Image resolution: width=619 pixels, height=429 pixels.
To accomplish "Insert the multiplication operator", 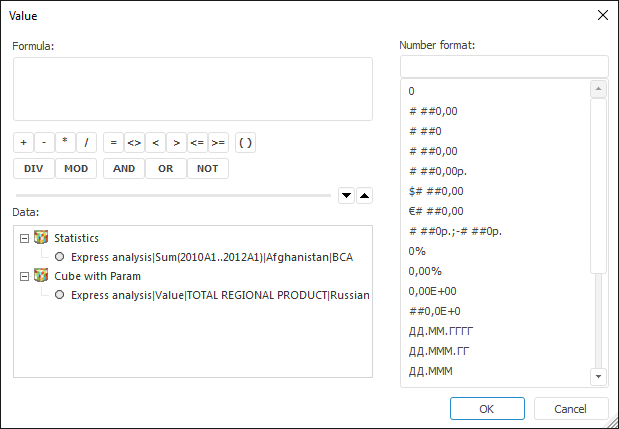I will [x=66, y=143].
